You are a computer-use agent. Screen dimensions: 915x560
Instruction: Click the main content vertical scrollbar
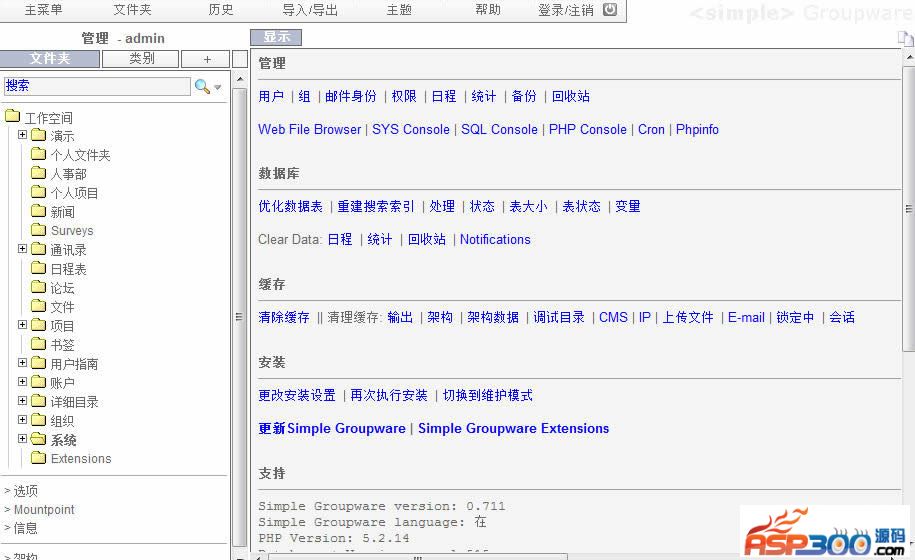[x=909, y=209]
